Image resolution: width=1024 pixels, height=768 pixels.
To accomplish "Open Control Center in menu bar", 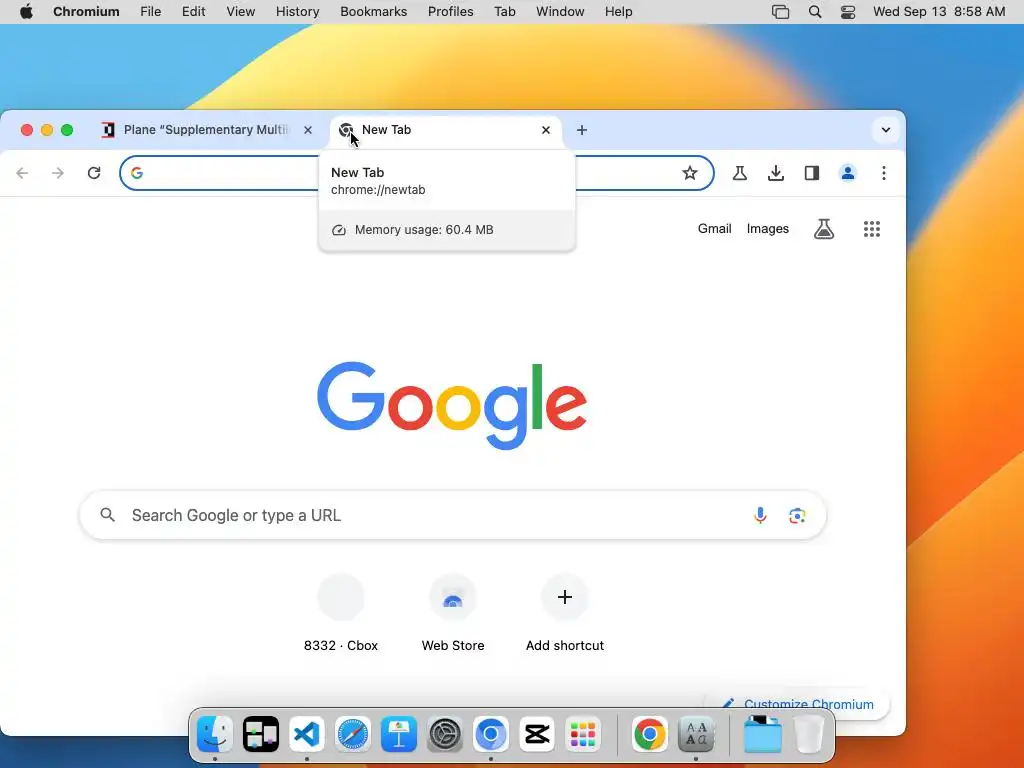I will (x=848, y=12).
